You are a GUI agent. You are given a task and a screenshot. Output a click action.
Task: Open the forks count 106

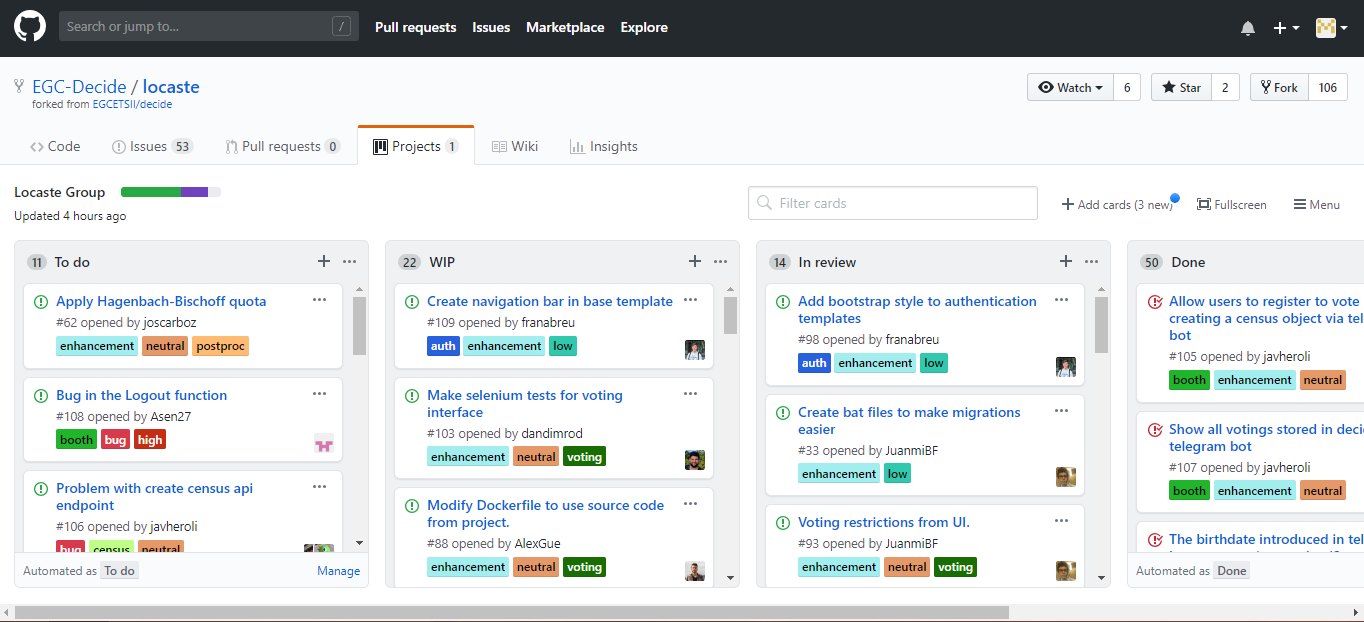[x=1328, y=87]
